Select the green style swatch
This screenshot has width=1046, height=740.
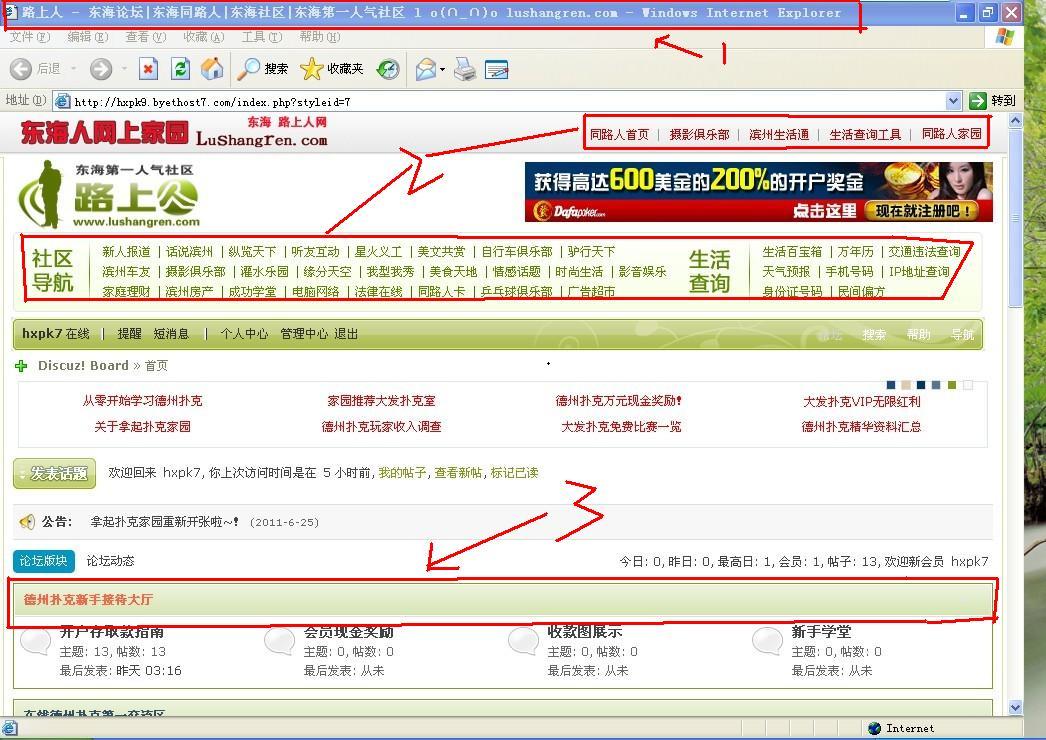point(952,385)
